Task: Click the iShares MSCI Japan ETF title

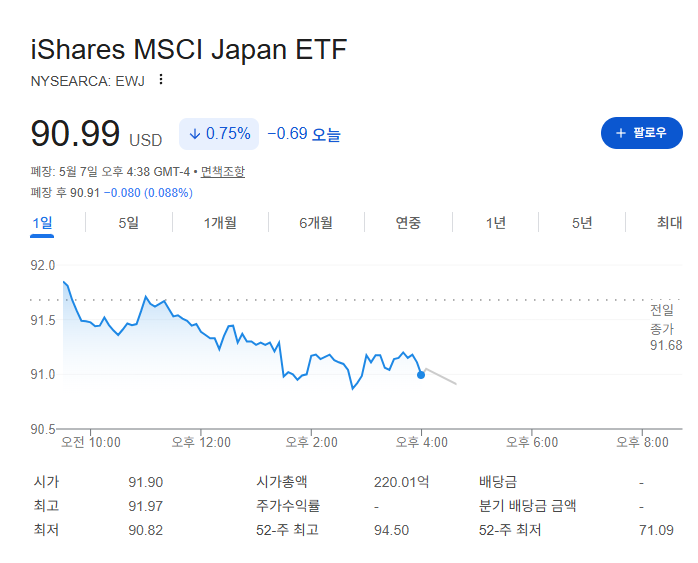Action: (x=189, y=49)
